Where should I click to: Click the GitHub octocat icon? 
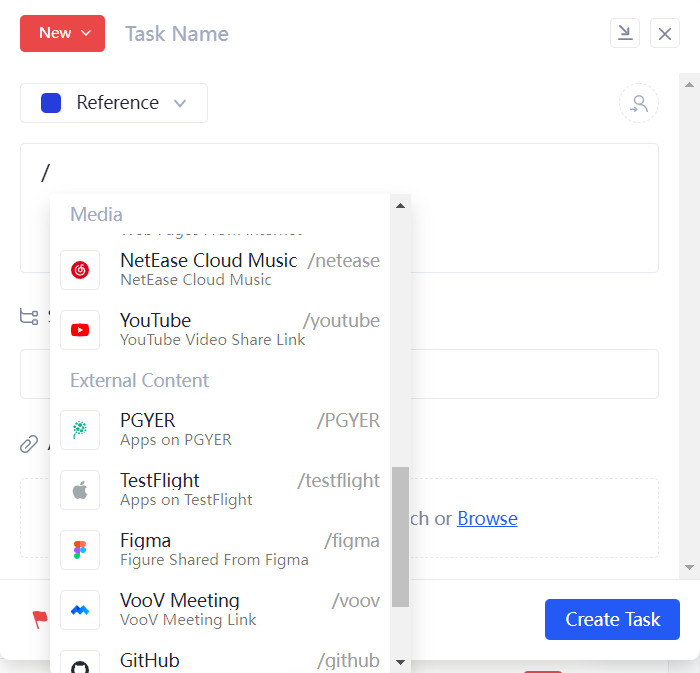(x=80, y=664)
